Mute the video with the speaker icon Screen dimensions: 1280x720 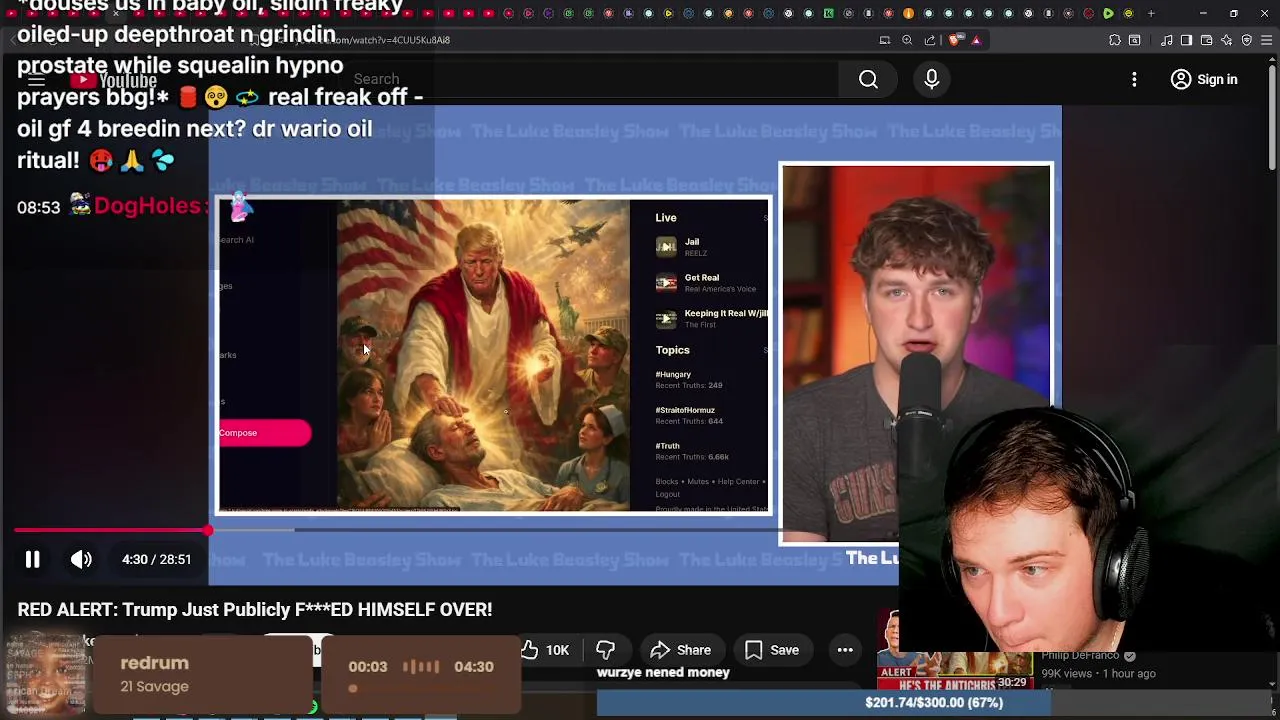click(x=81, y=560)
